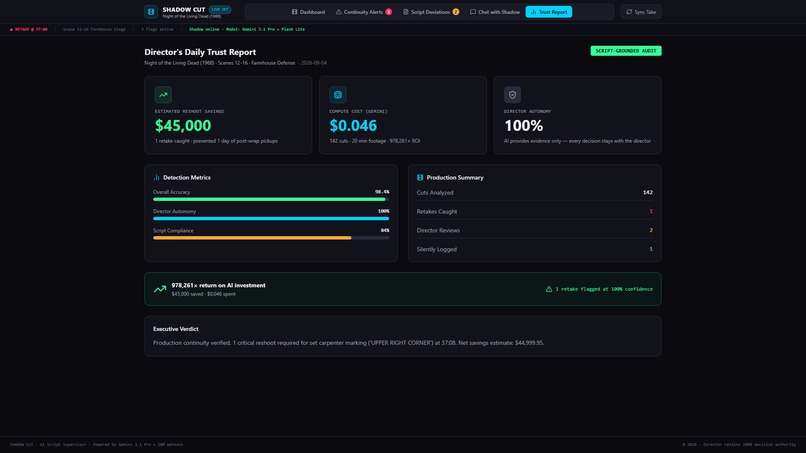Select the Trust Report tab

click(548, 12)
